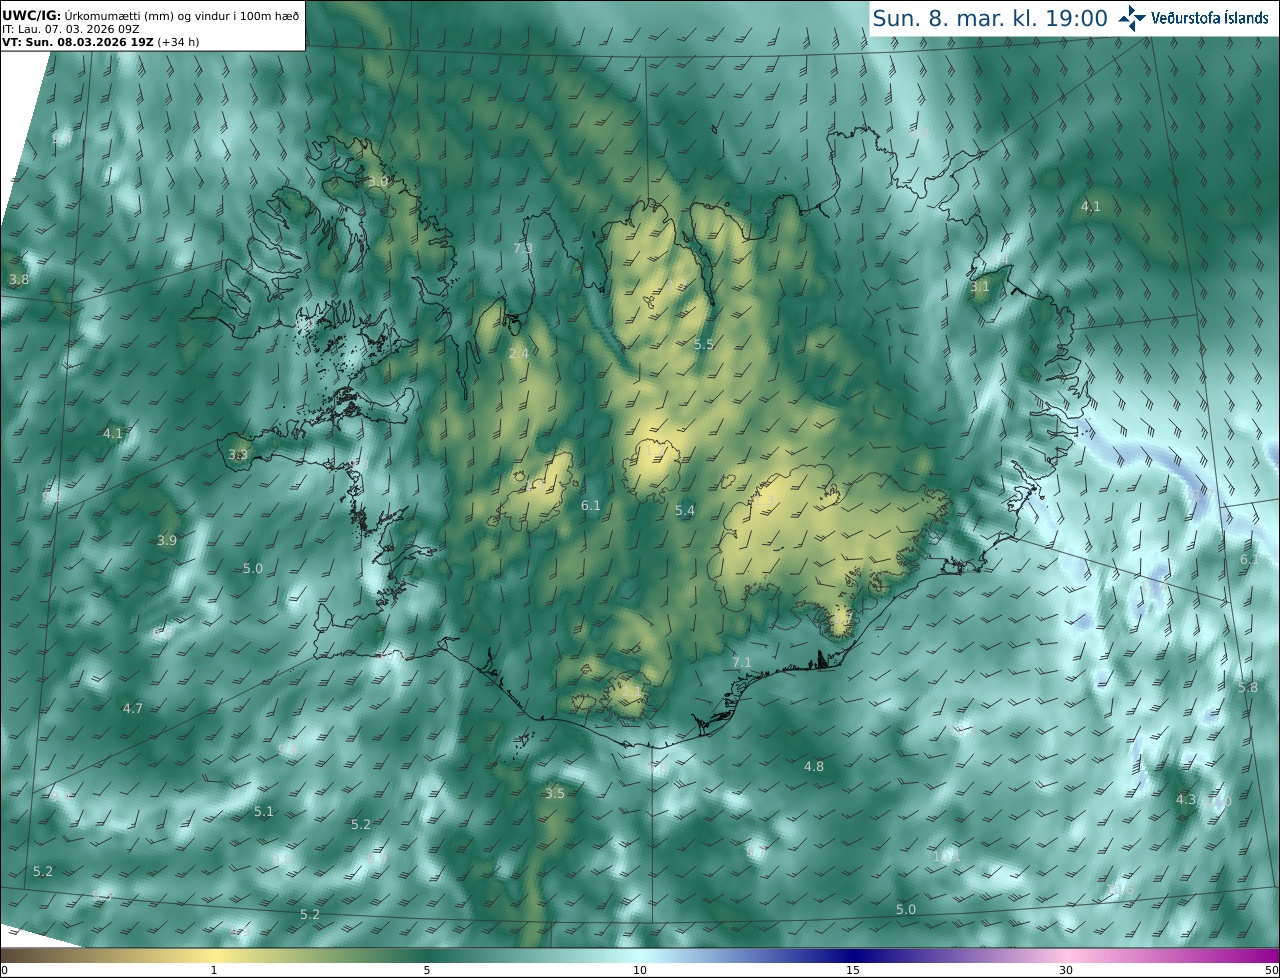Click the colour scale label '50'
The image size is (1280, 978).
1271,970
